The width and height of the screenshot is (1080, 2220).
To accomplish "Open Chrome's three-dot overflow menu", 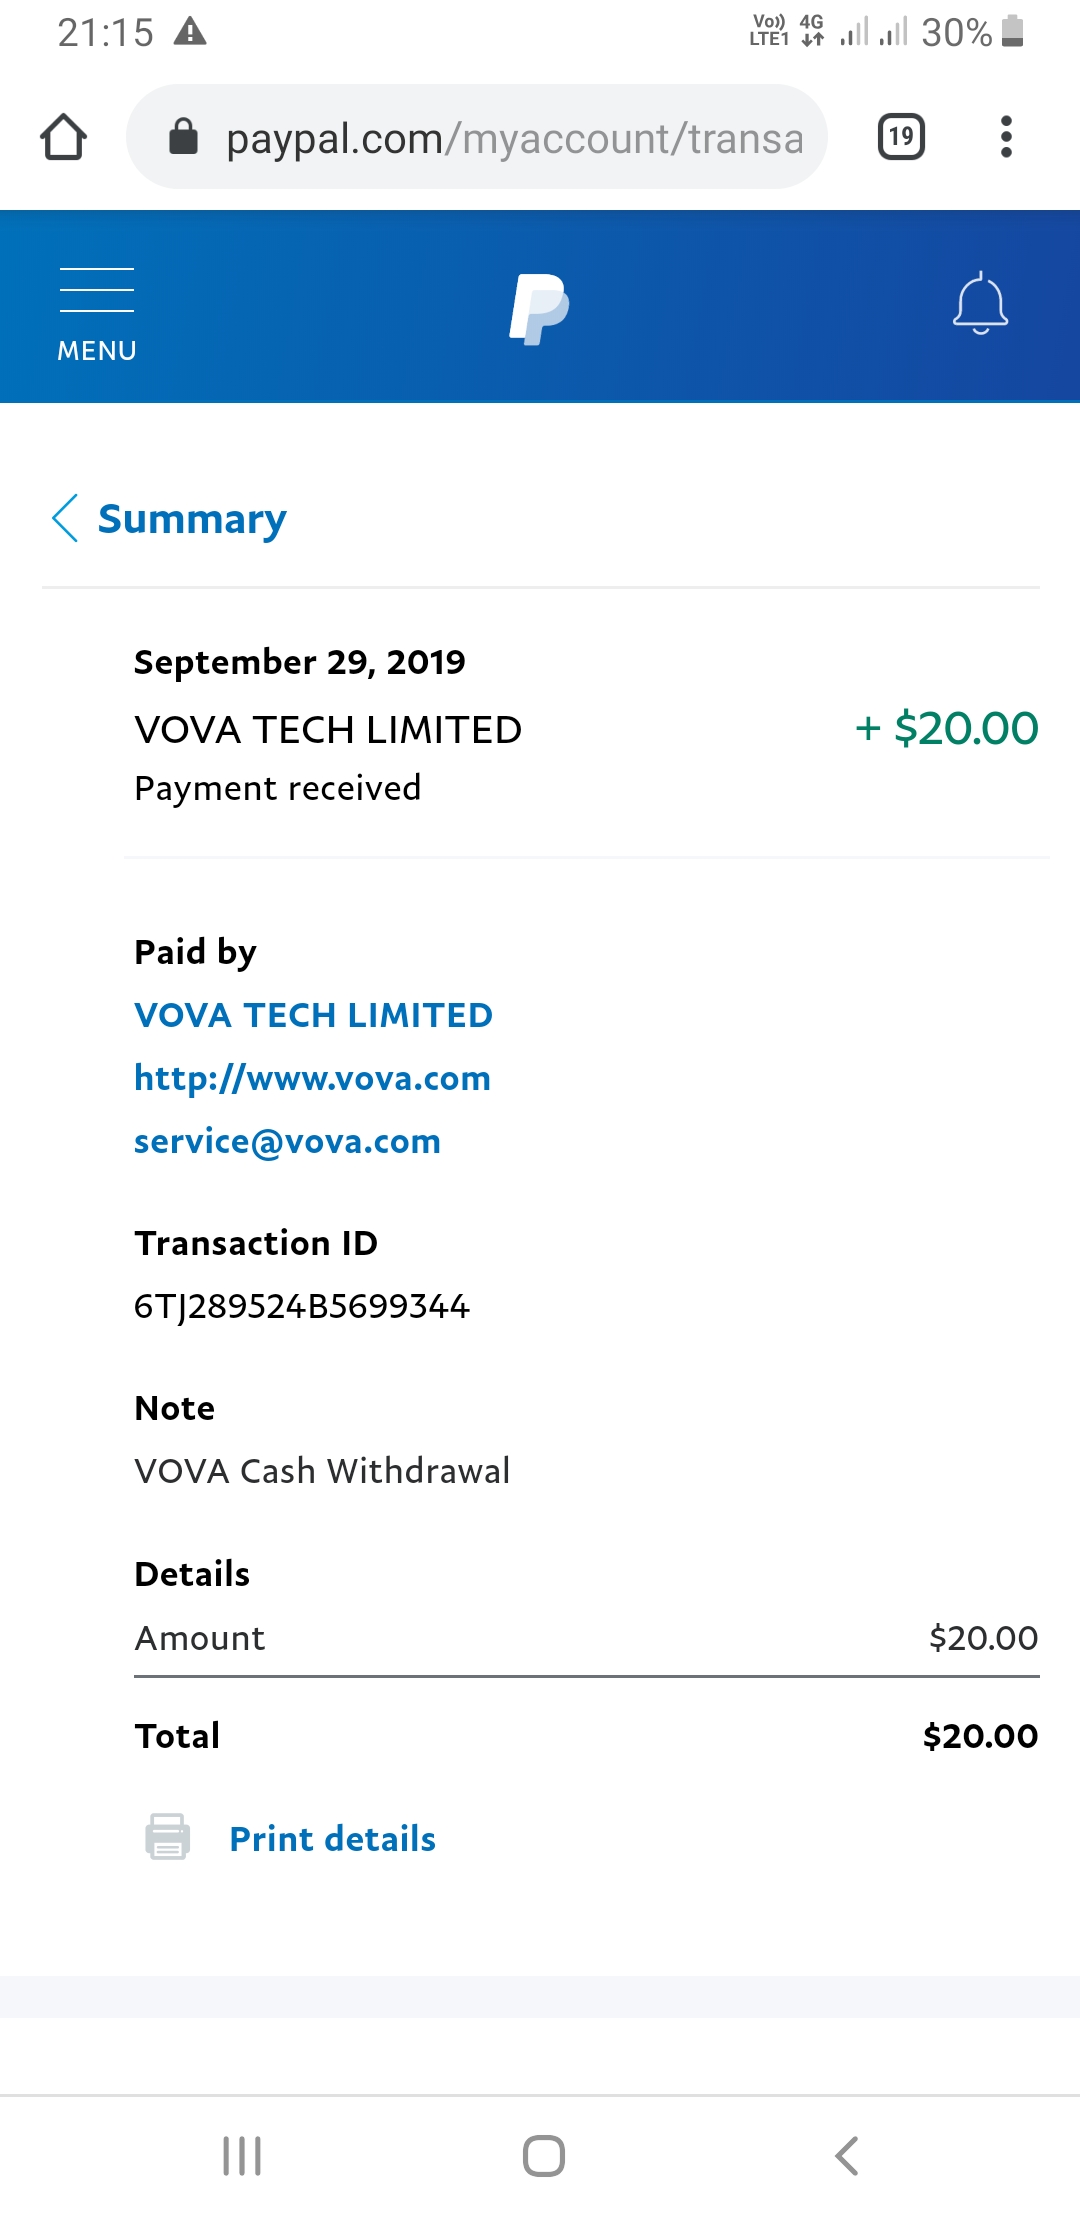I will (1006, 137).
